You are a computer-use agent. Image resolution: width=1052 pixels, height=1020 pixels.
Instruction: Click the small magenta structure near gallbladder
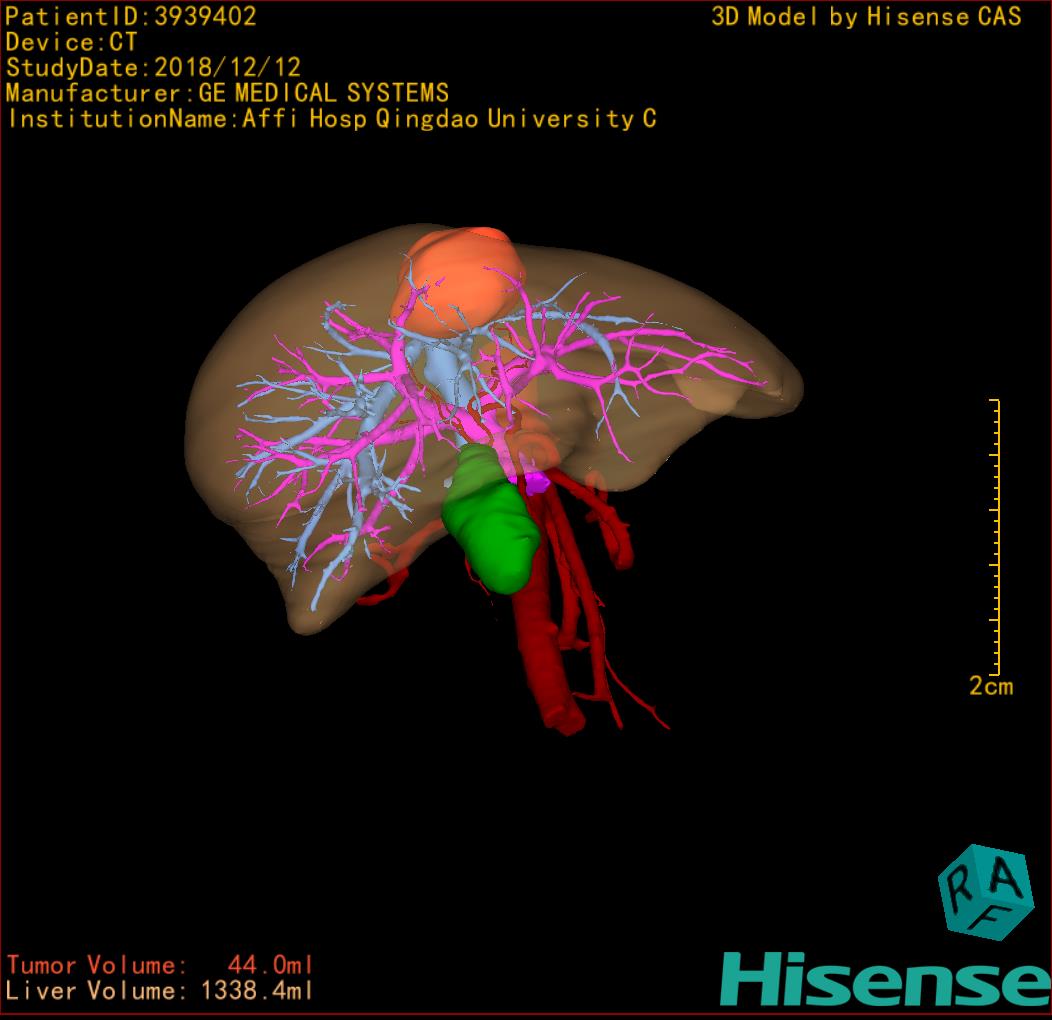pyautogui.click(x=535, y=483)
